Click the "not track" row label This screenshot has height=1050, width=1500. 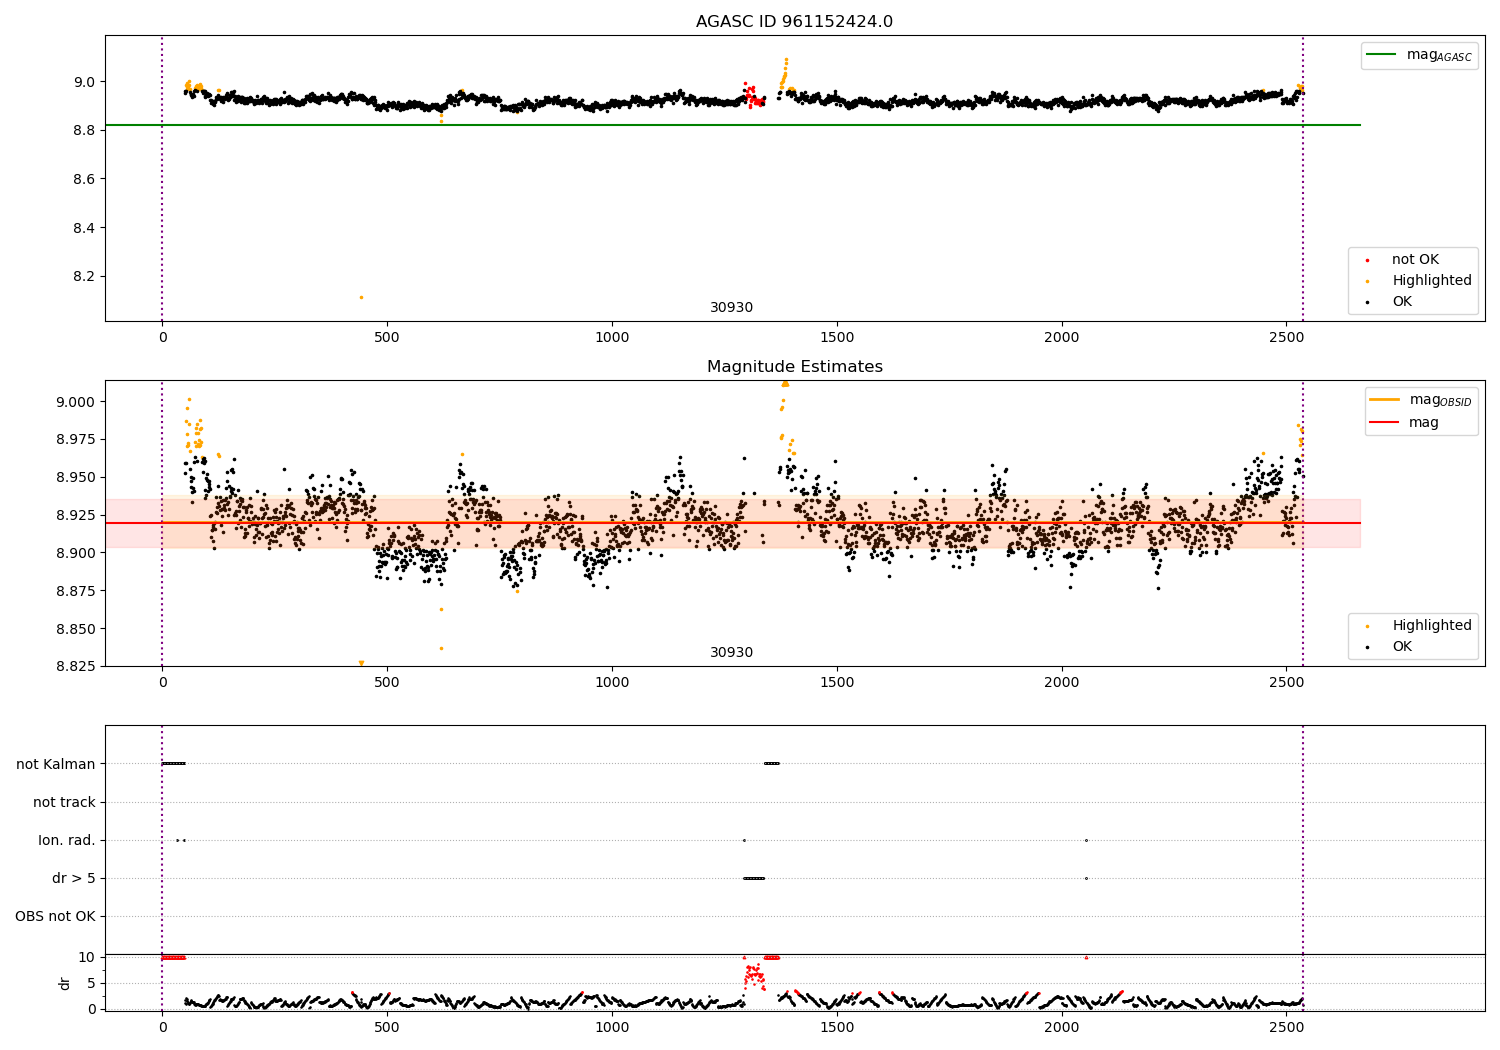[64, 802]
